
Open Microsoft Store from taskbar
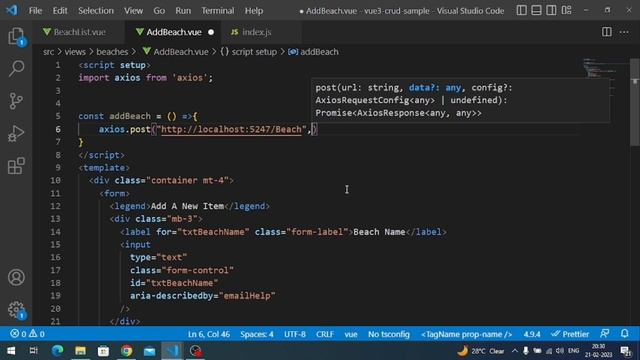pyautogui.click(x=103, y=351)
